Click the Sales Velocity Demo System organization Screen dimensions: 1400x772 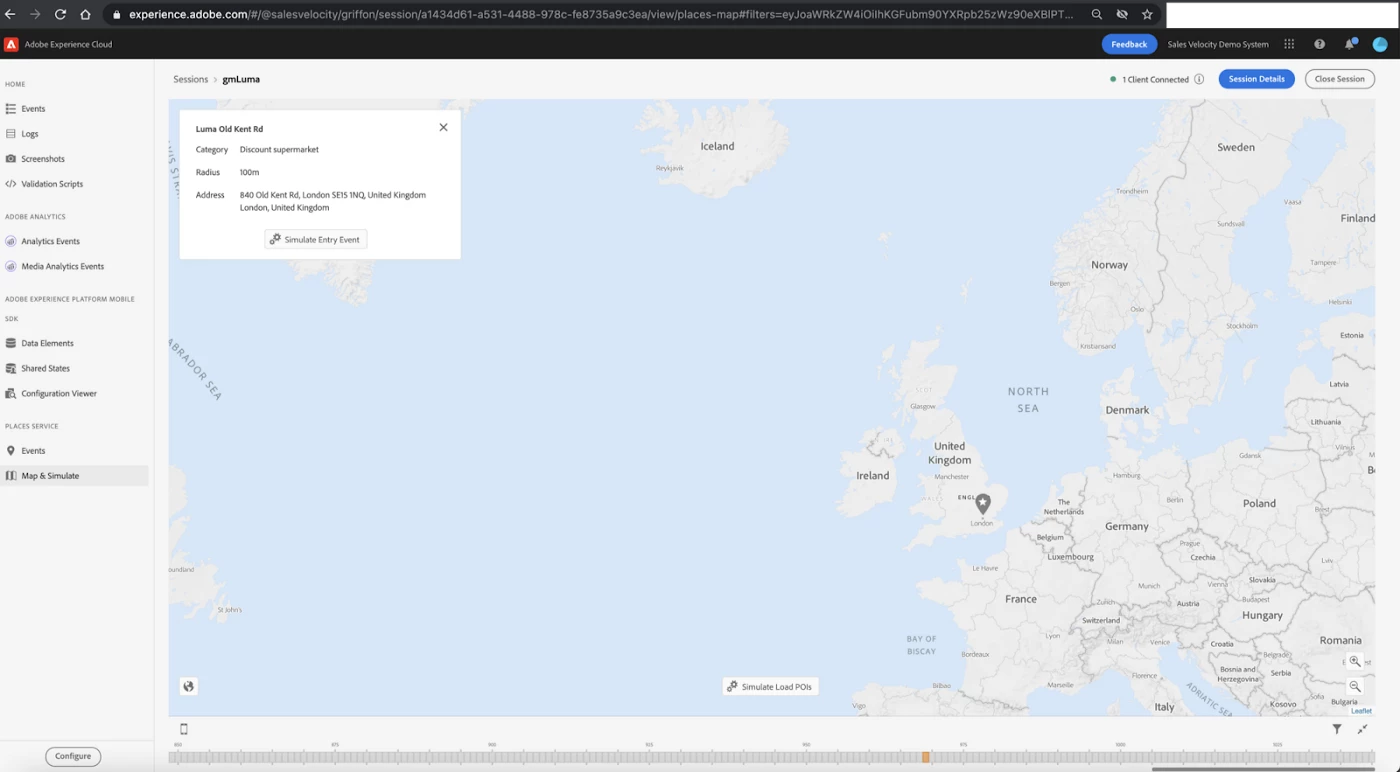point(1218,44)
